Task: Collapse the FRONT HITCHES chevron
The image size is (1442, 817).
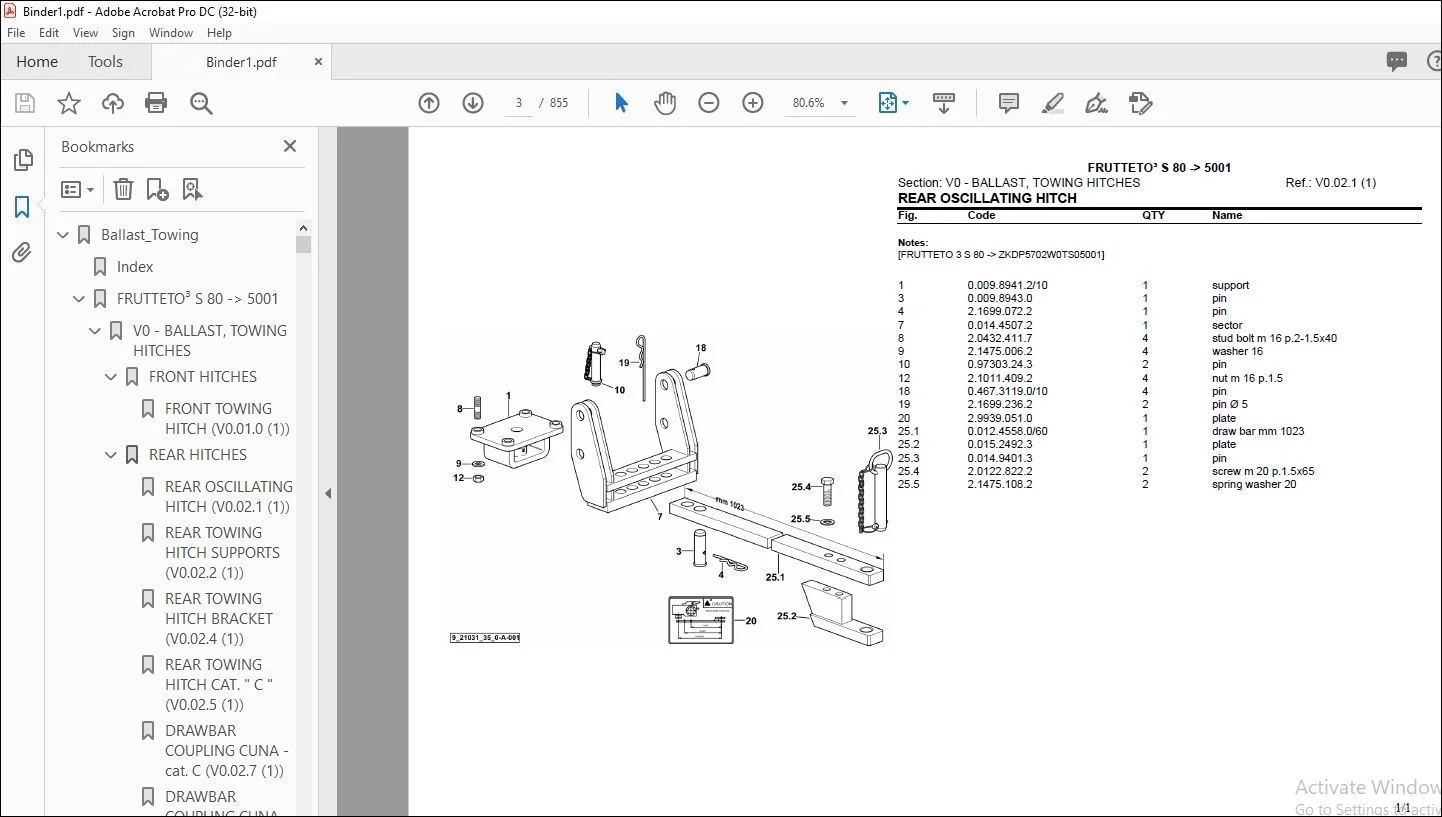Action: coord(111,377)
